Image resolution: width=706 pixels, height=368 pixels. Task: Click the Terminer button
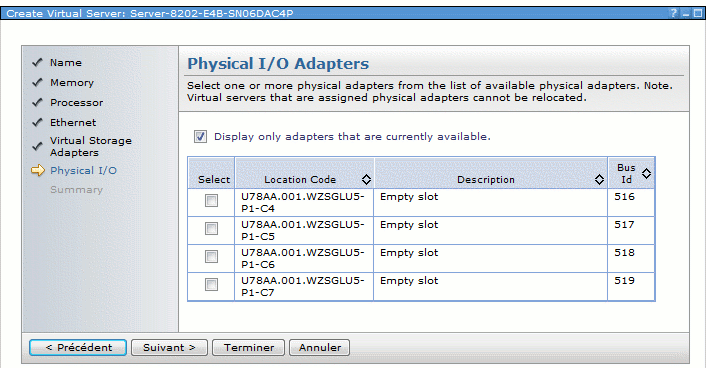point(249,347)
